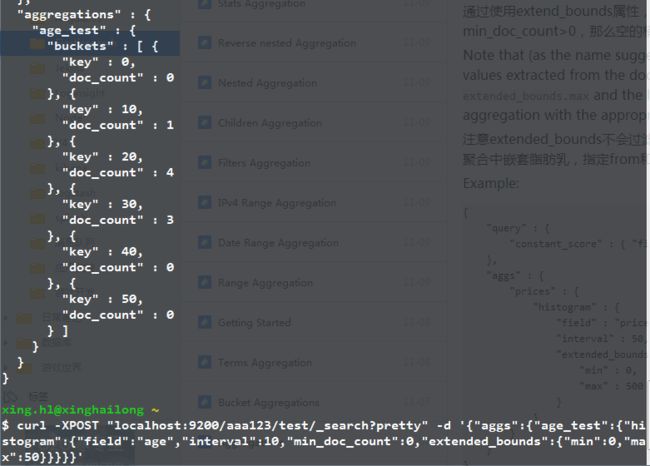The width and height of the screenshot is (650, 466).
Task: Click the "Note that (as the name" paragraph
Action: point(554,85)
